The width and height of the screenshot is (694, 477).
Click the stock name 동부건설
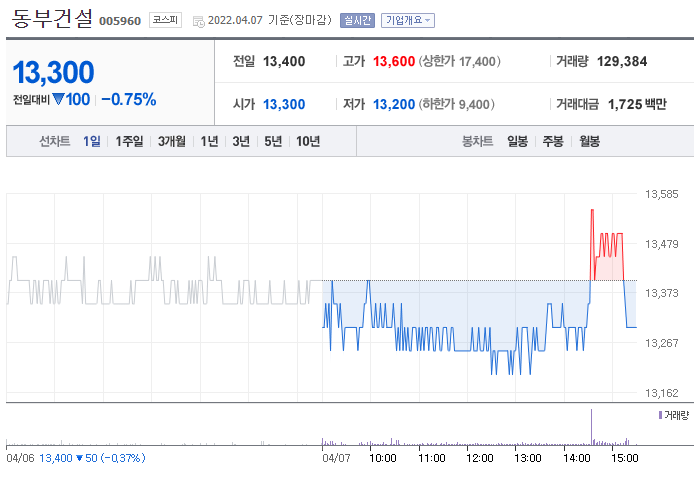coord(52,19)
